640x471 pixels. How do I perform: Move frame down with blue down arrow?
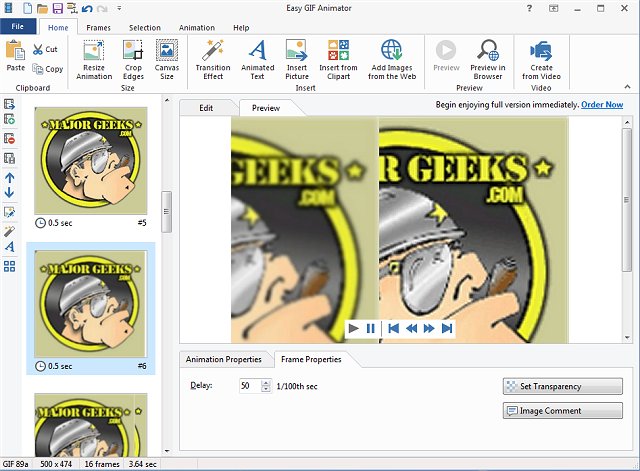click(x=9, y=193)
